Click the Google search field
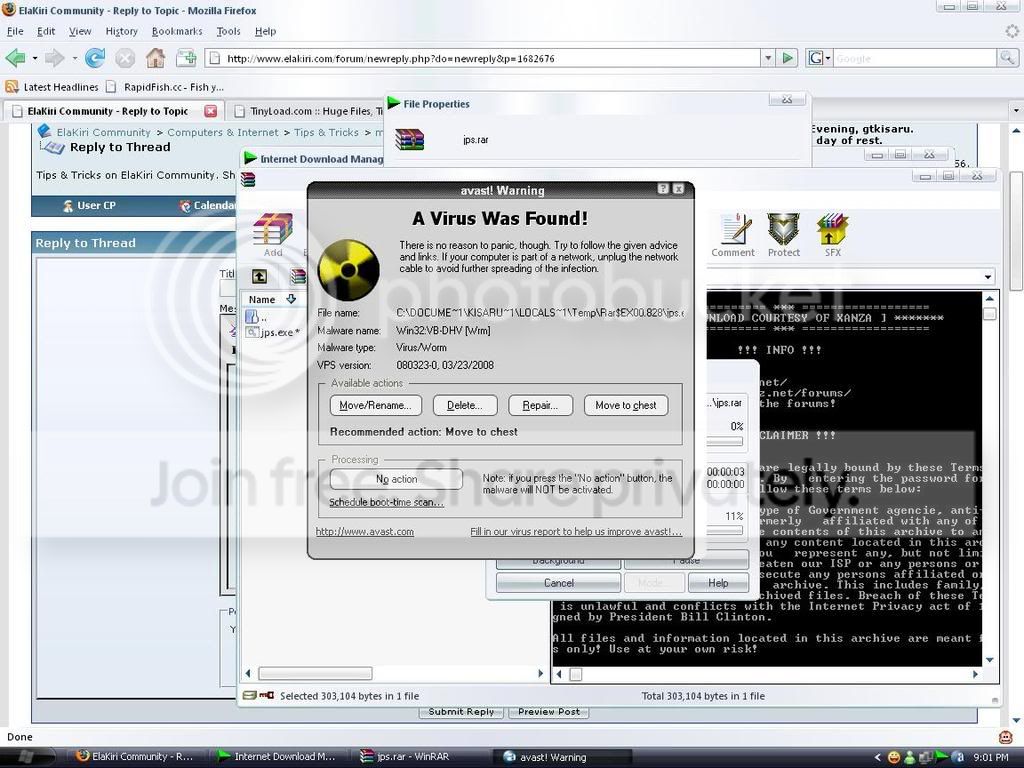The width and height of the screenshot is (1024, 768). (x=914, y=58)
